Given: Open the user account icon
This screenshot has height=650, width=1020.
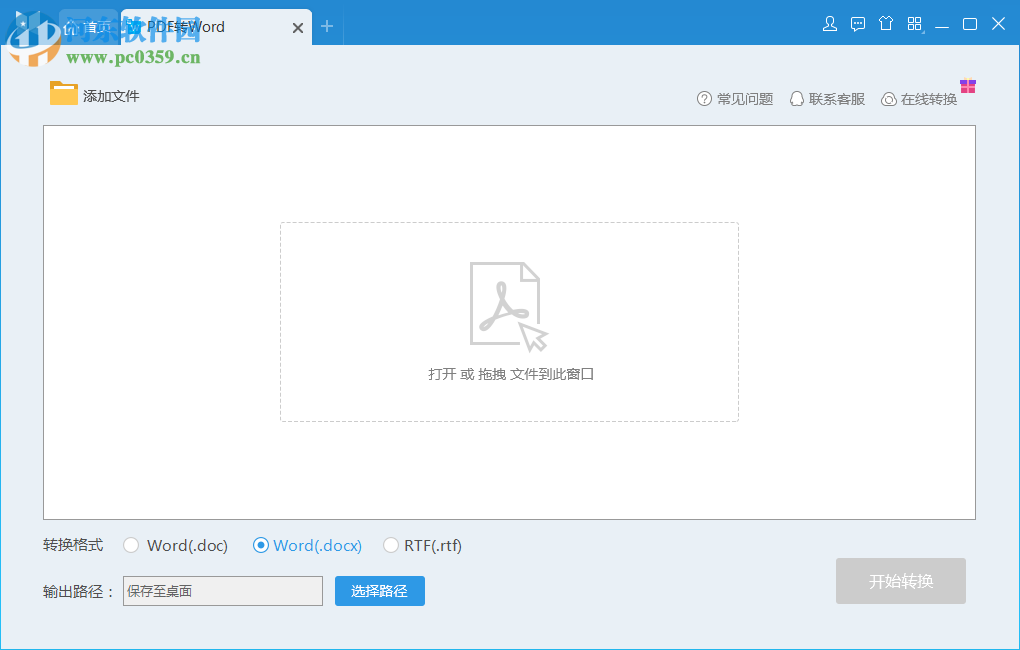Looking at the screenshot, I should click(x=830, y=23).
